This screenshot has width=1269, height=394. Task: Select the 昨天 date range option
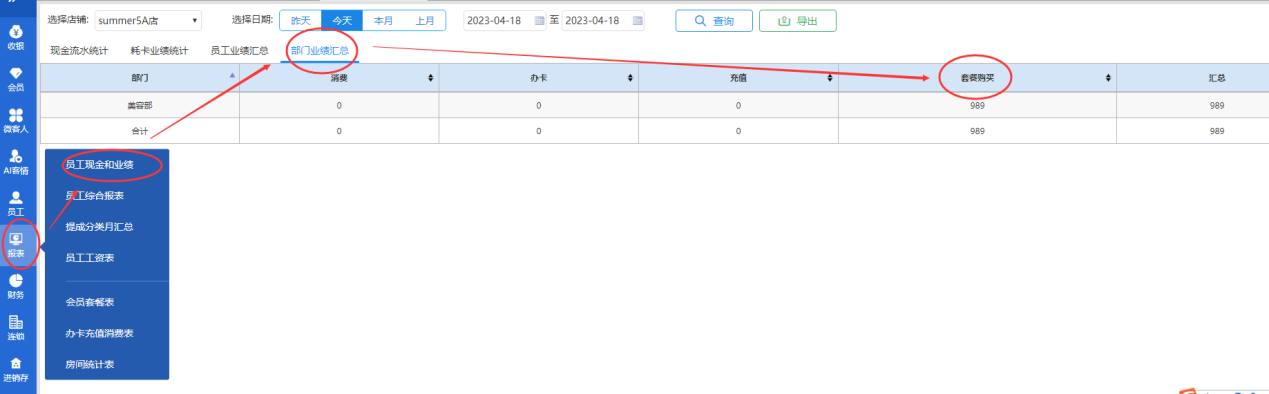click(300, 20)
